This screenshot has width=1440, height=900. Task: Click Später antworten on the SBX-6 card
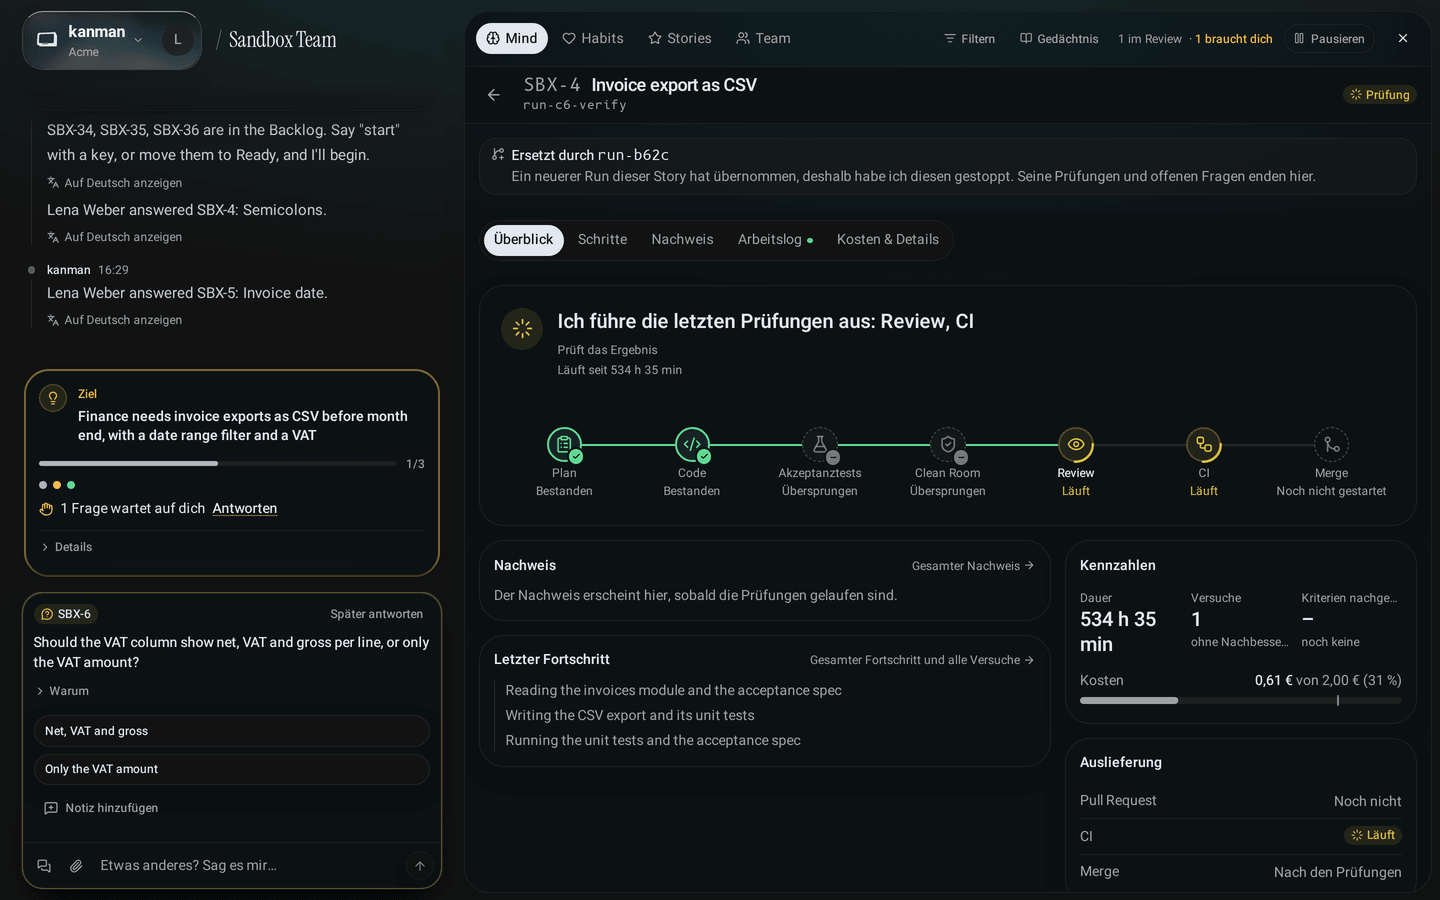click(x=377, y=614)
